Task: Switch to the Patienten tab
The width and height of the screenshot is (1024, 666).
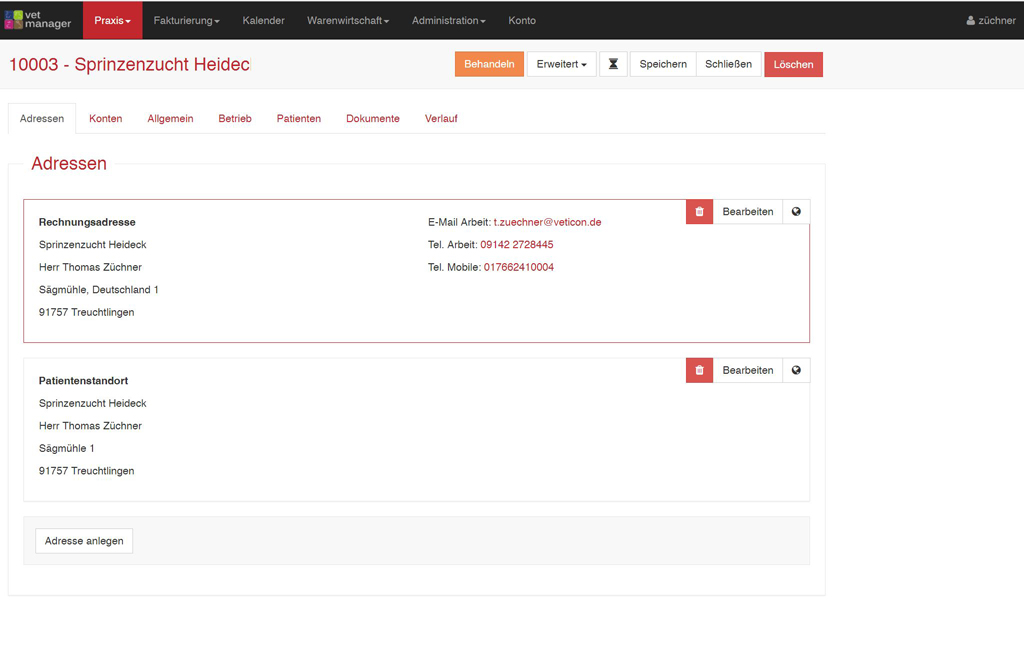Action: 298,118
